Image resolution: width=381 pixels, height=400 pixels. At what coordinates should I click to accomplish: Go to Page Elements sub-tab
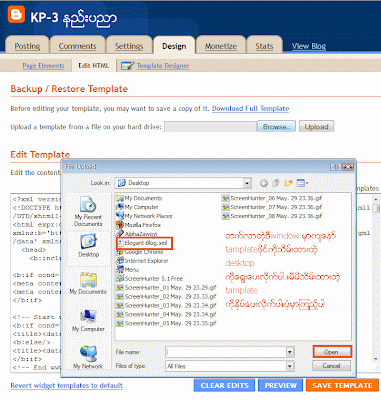(43, 66)
